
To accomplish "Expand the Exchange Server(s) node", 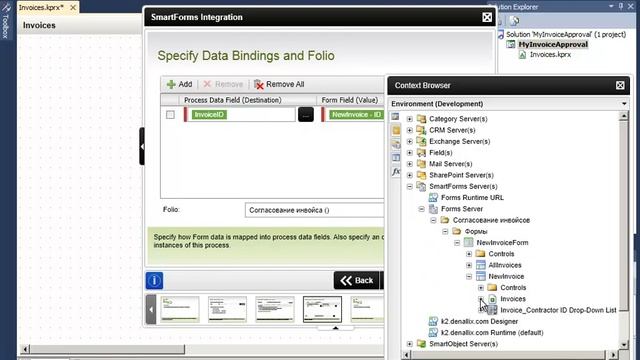I will [x=410, y=141].
